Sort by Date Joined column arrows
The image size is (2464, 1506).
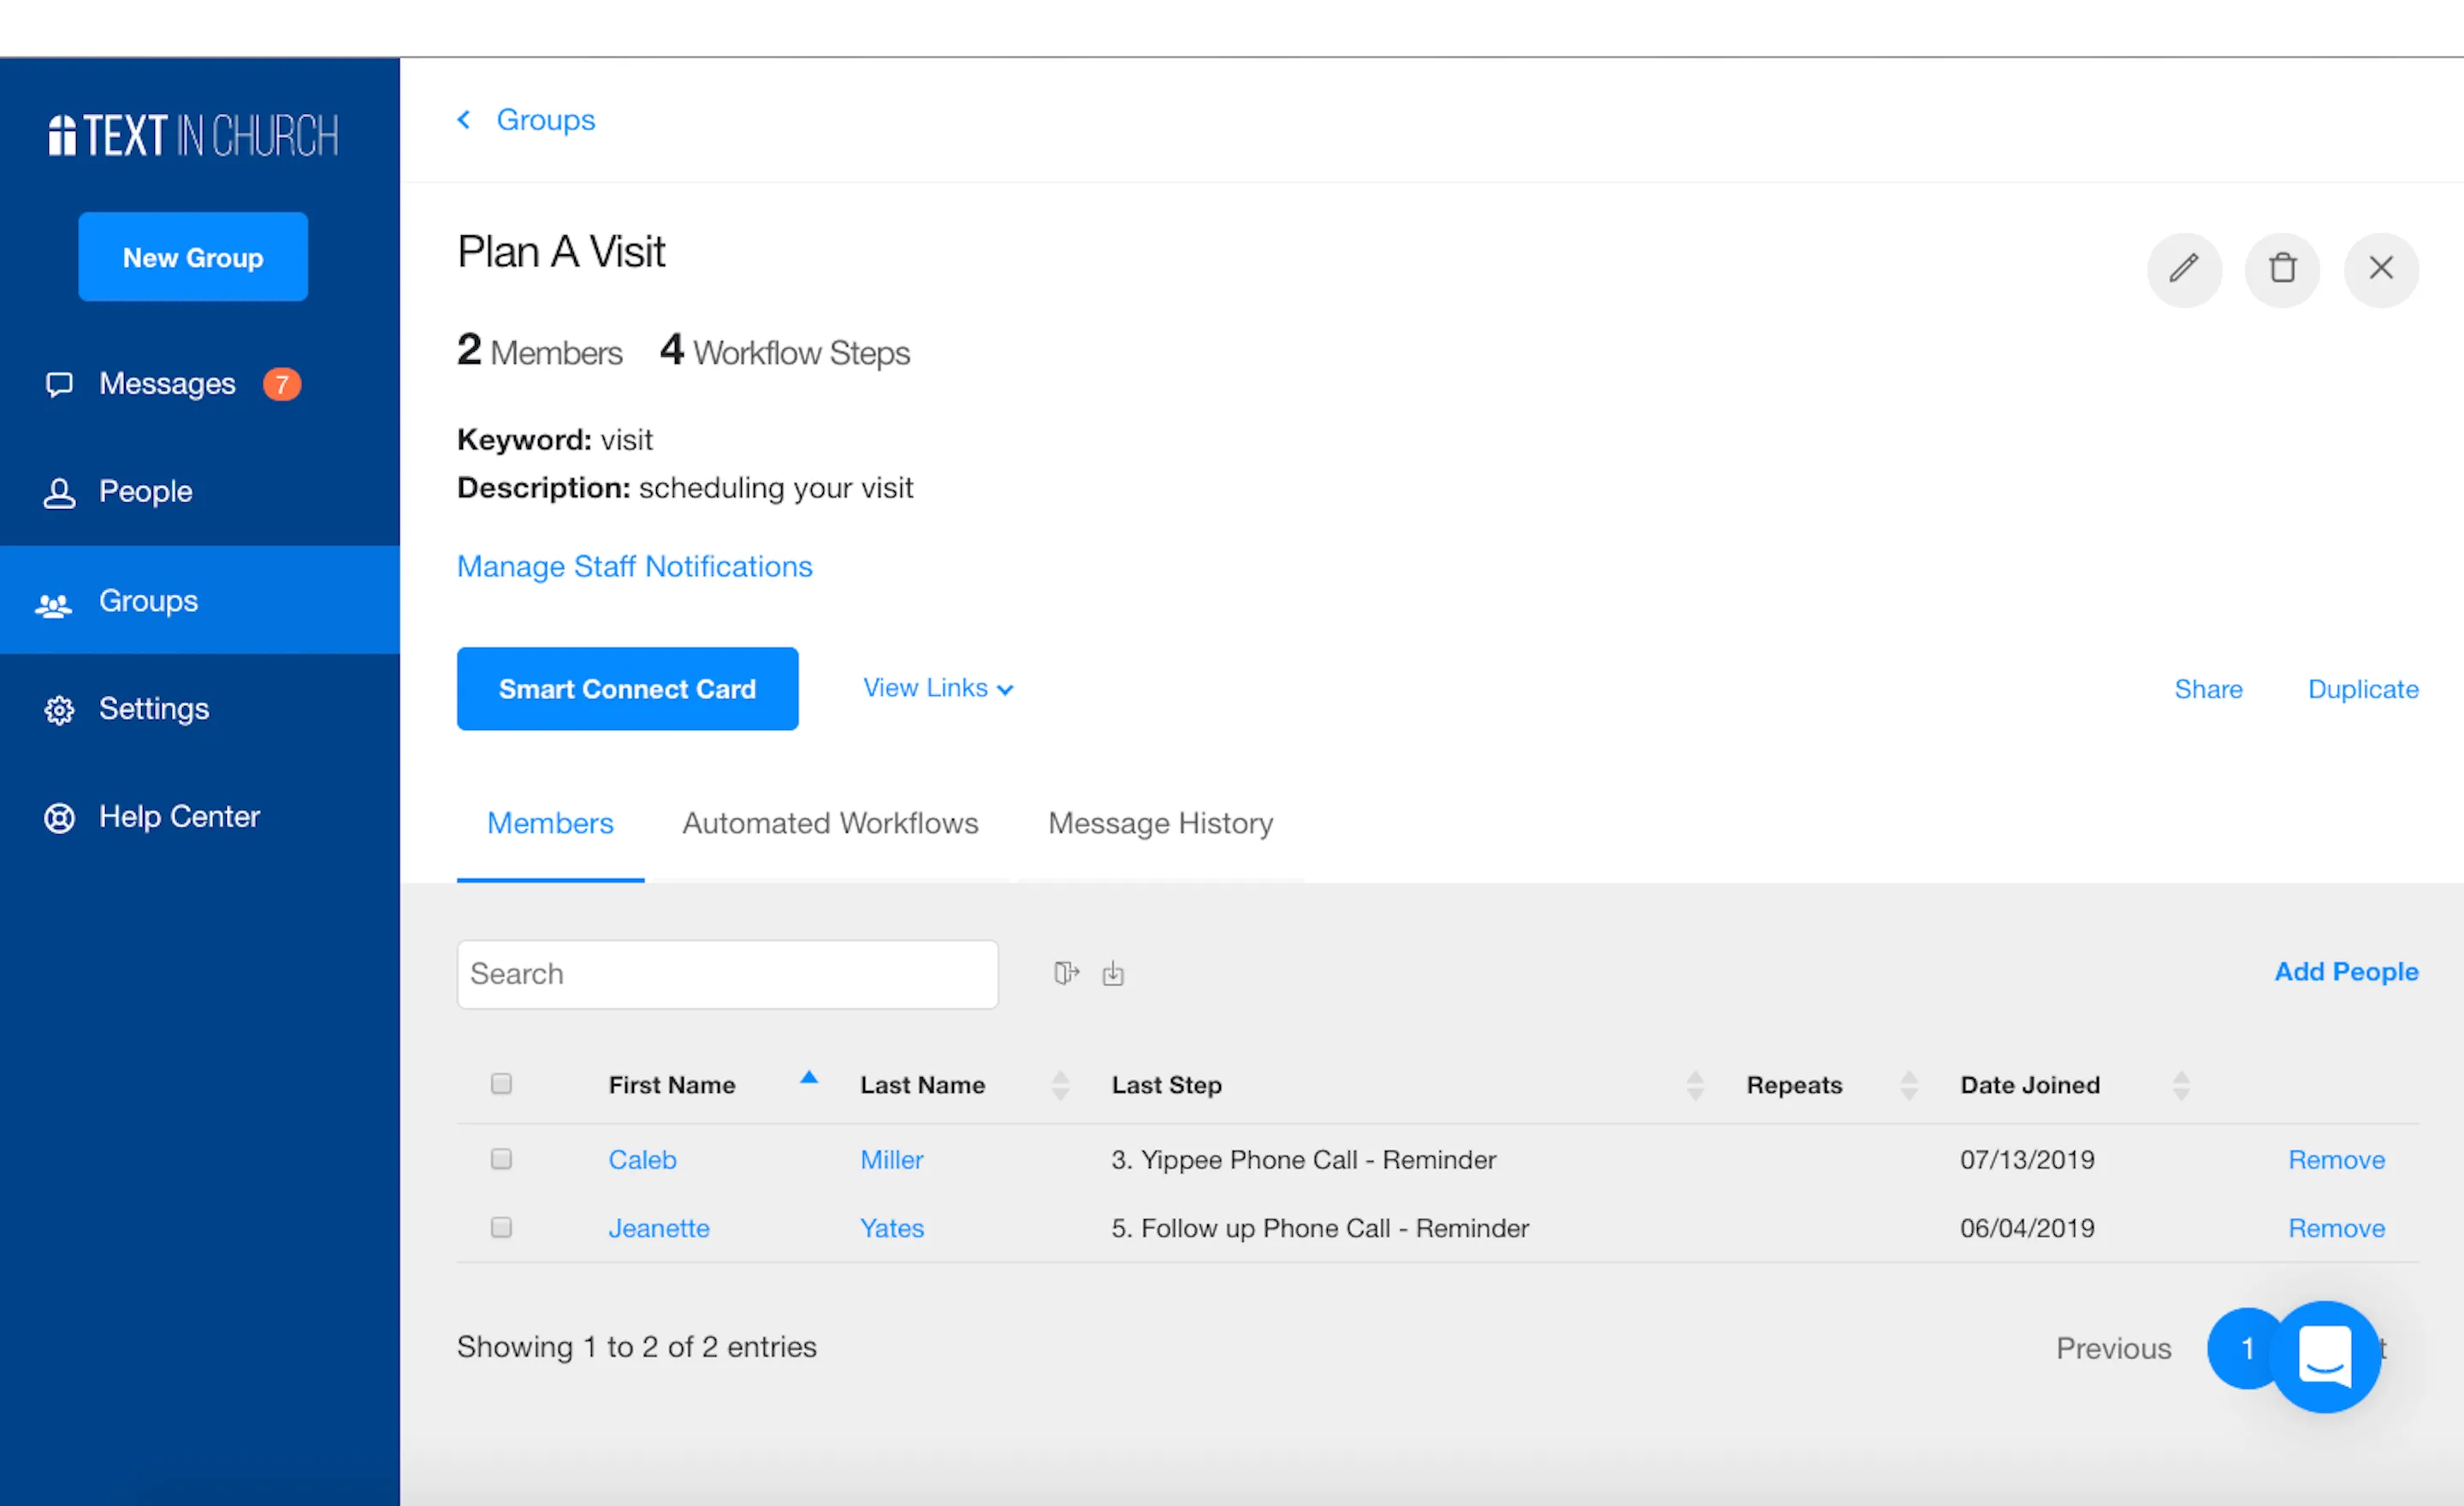[2181, 1085]
